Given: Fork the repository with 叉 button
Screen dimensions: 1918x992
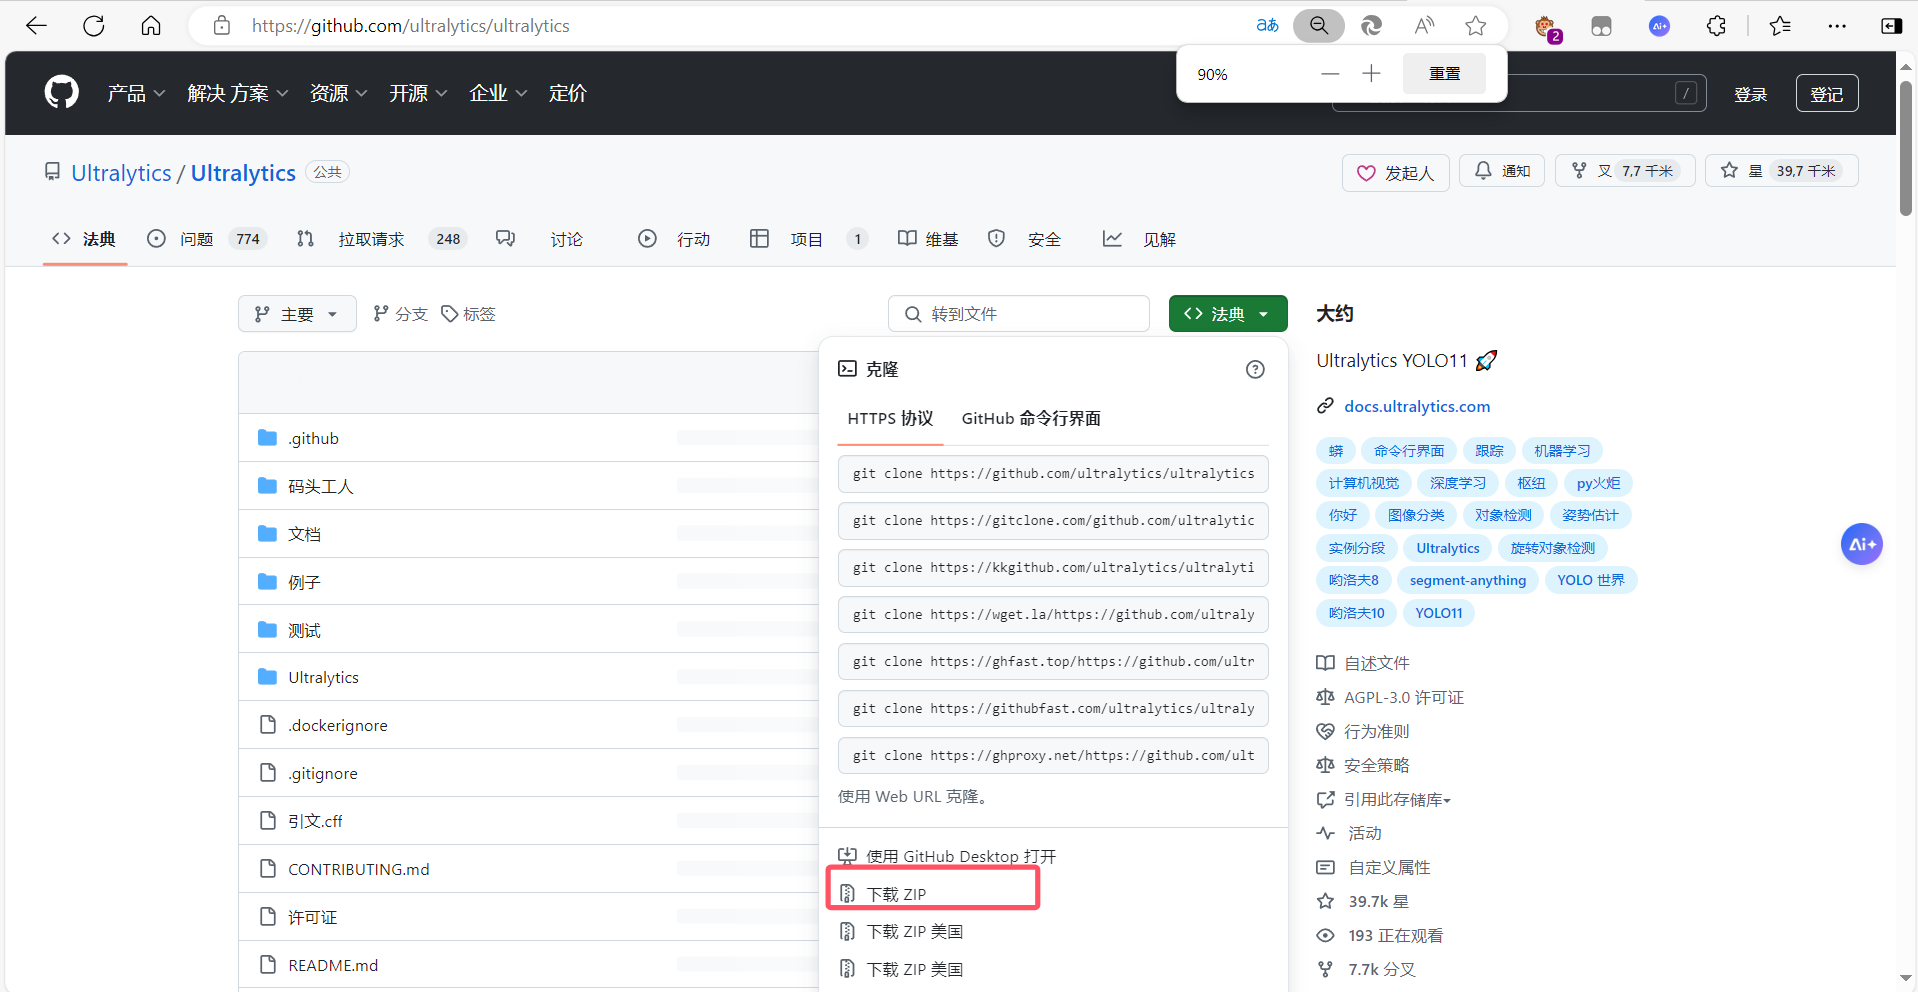Looking at the screenshot, I should pos(1625,171).
